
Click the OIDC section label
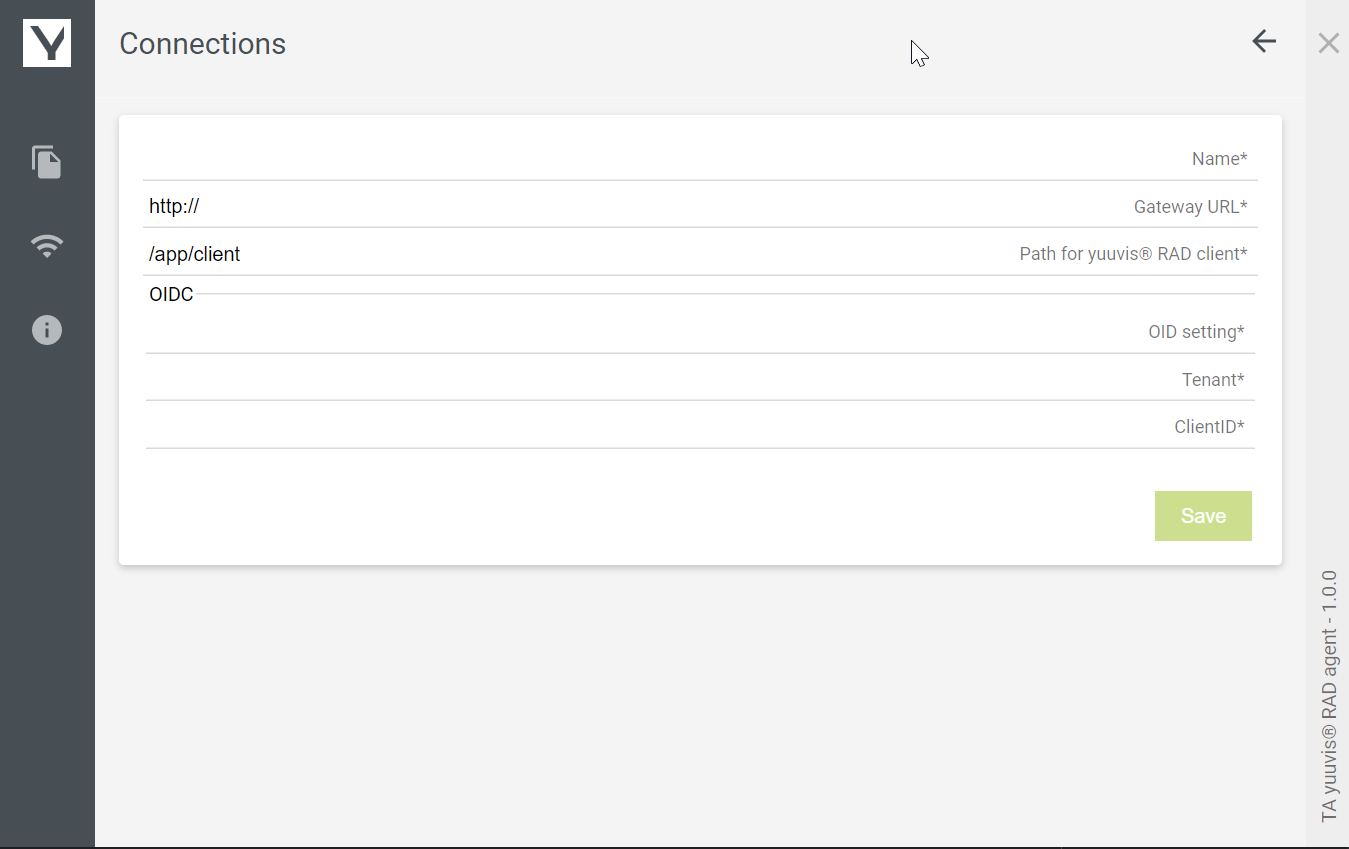coord(171,295)
